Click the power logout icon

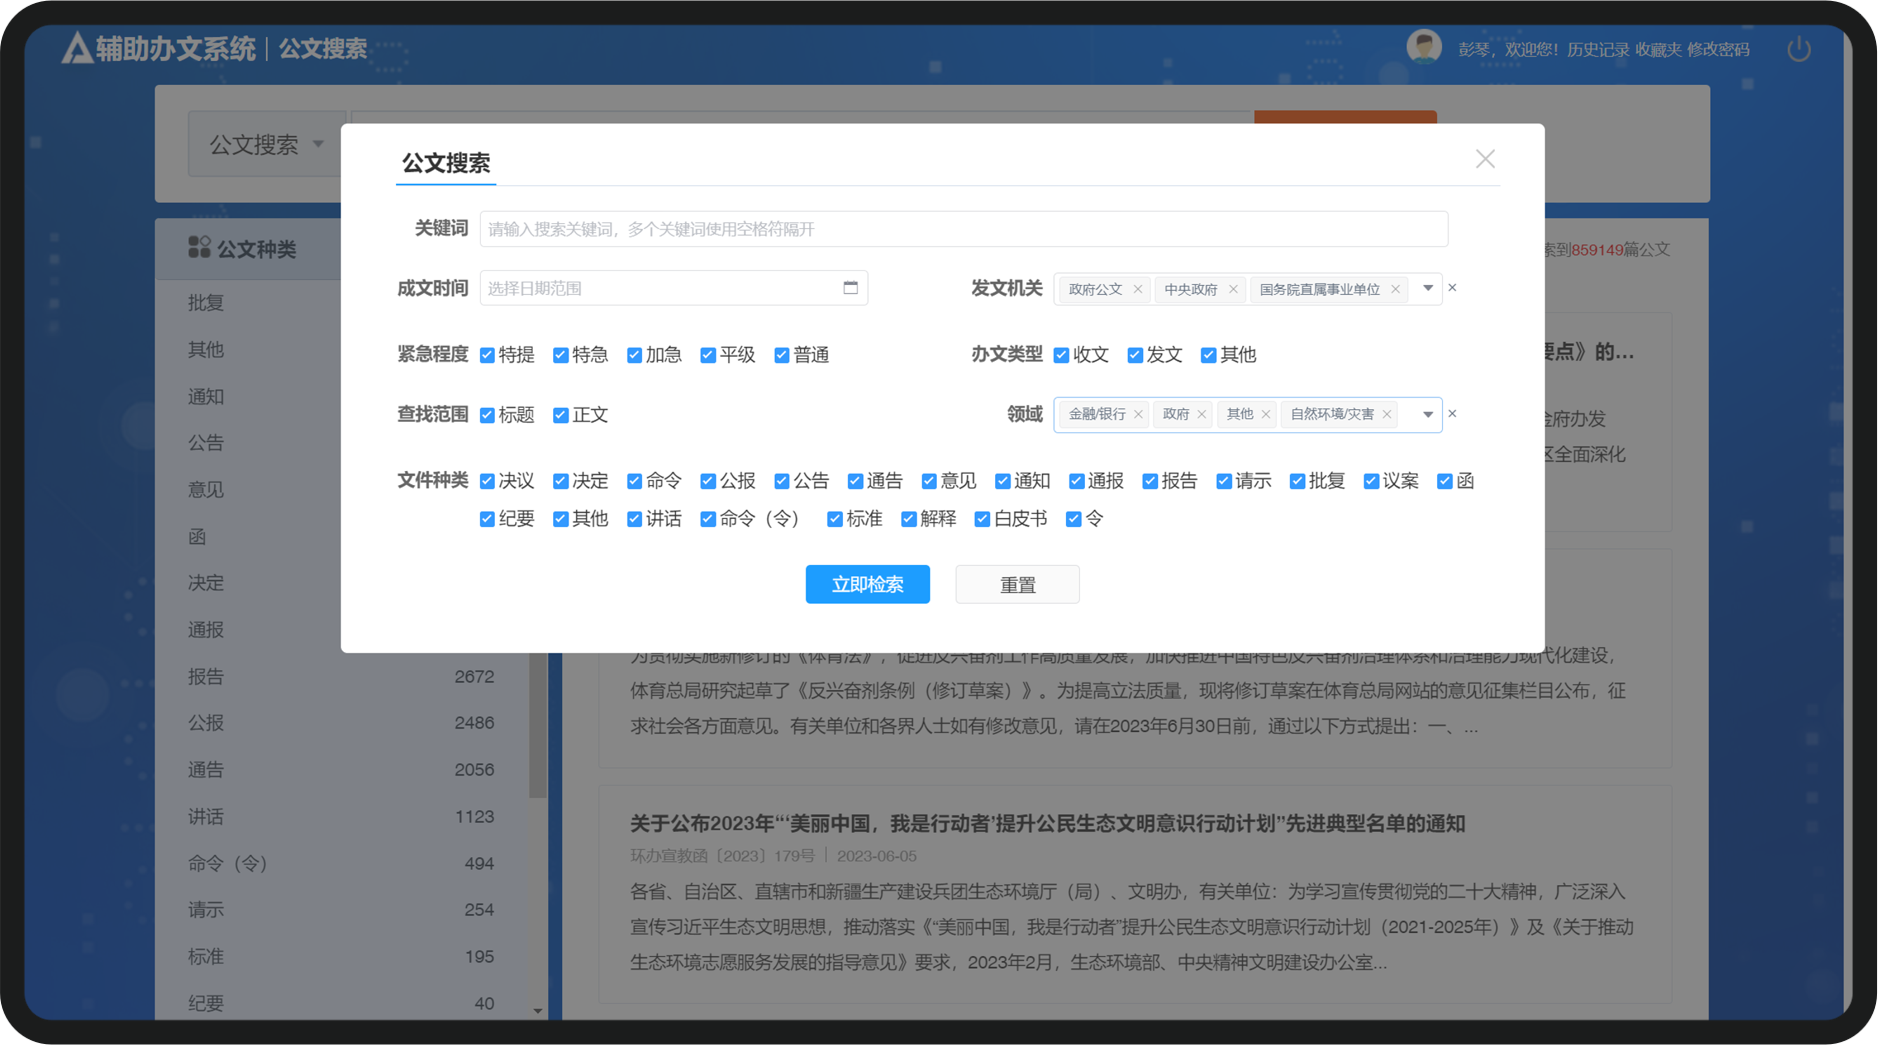[x=1799, y=49]
